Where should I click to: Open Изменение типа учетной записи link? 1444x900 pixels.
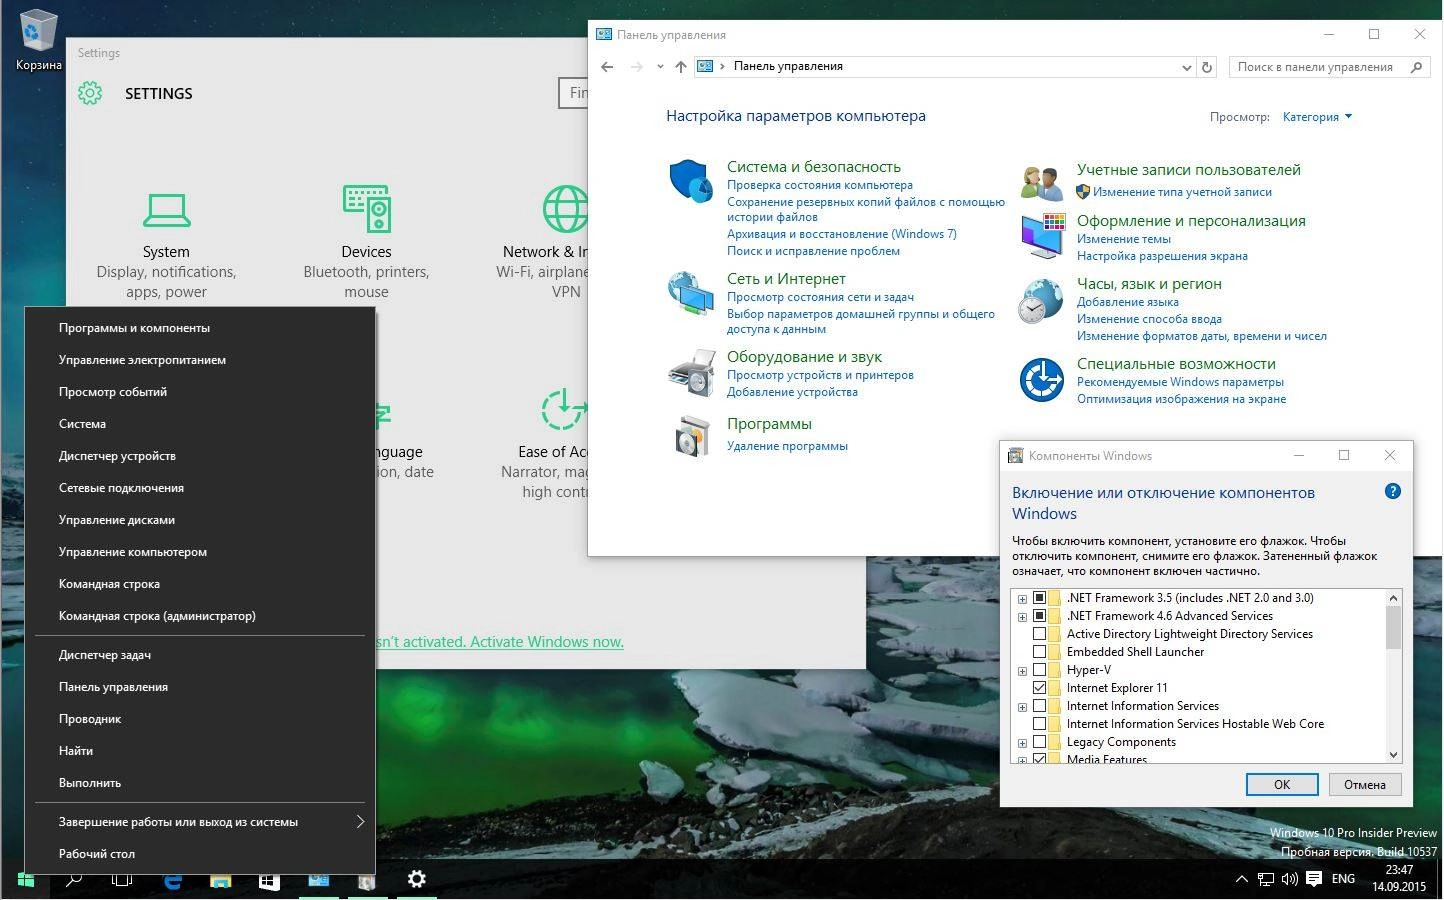(x=1182, y=192)
